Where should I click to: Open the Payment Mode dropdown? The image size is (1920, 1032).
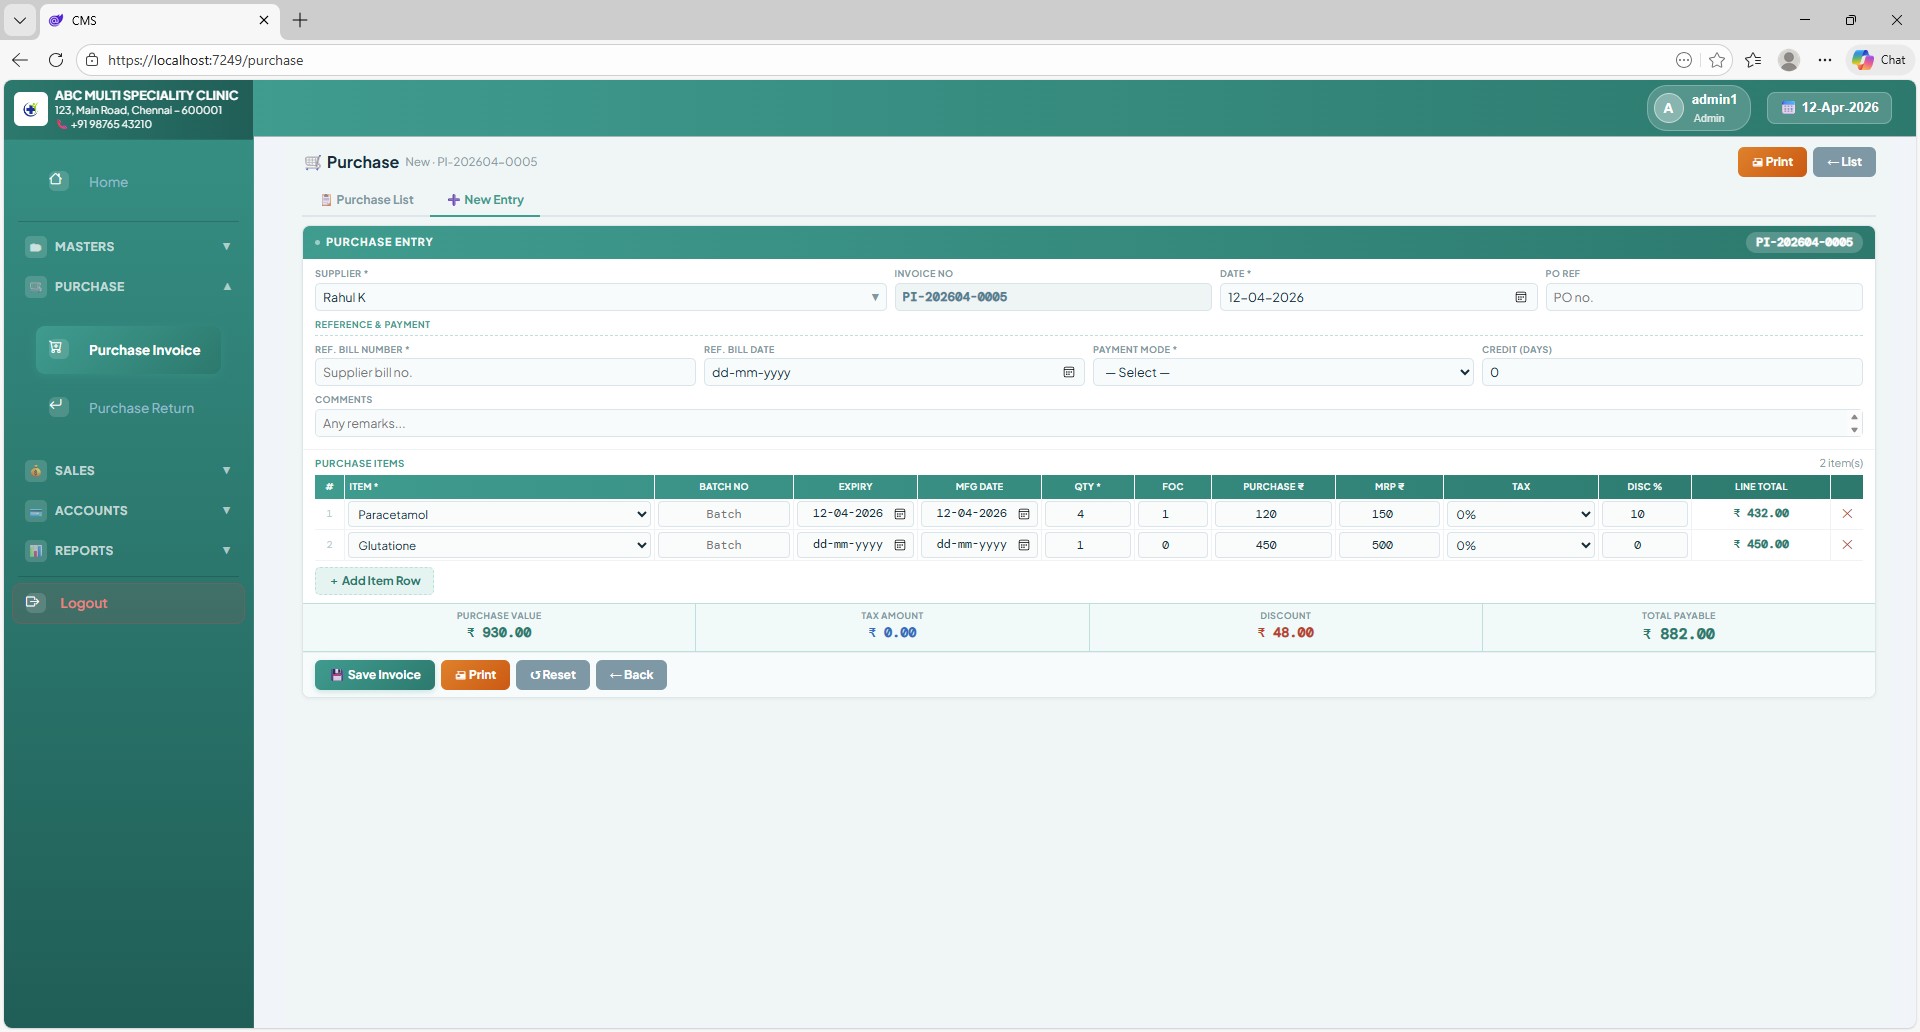pyautogui.click(x=1282, y=372)
